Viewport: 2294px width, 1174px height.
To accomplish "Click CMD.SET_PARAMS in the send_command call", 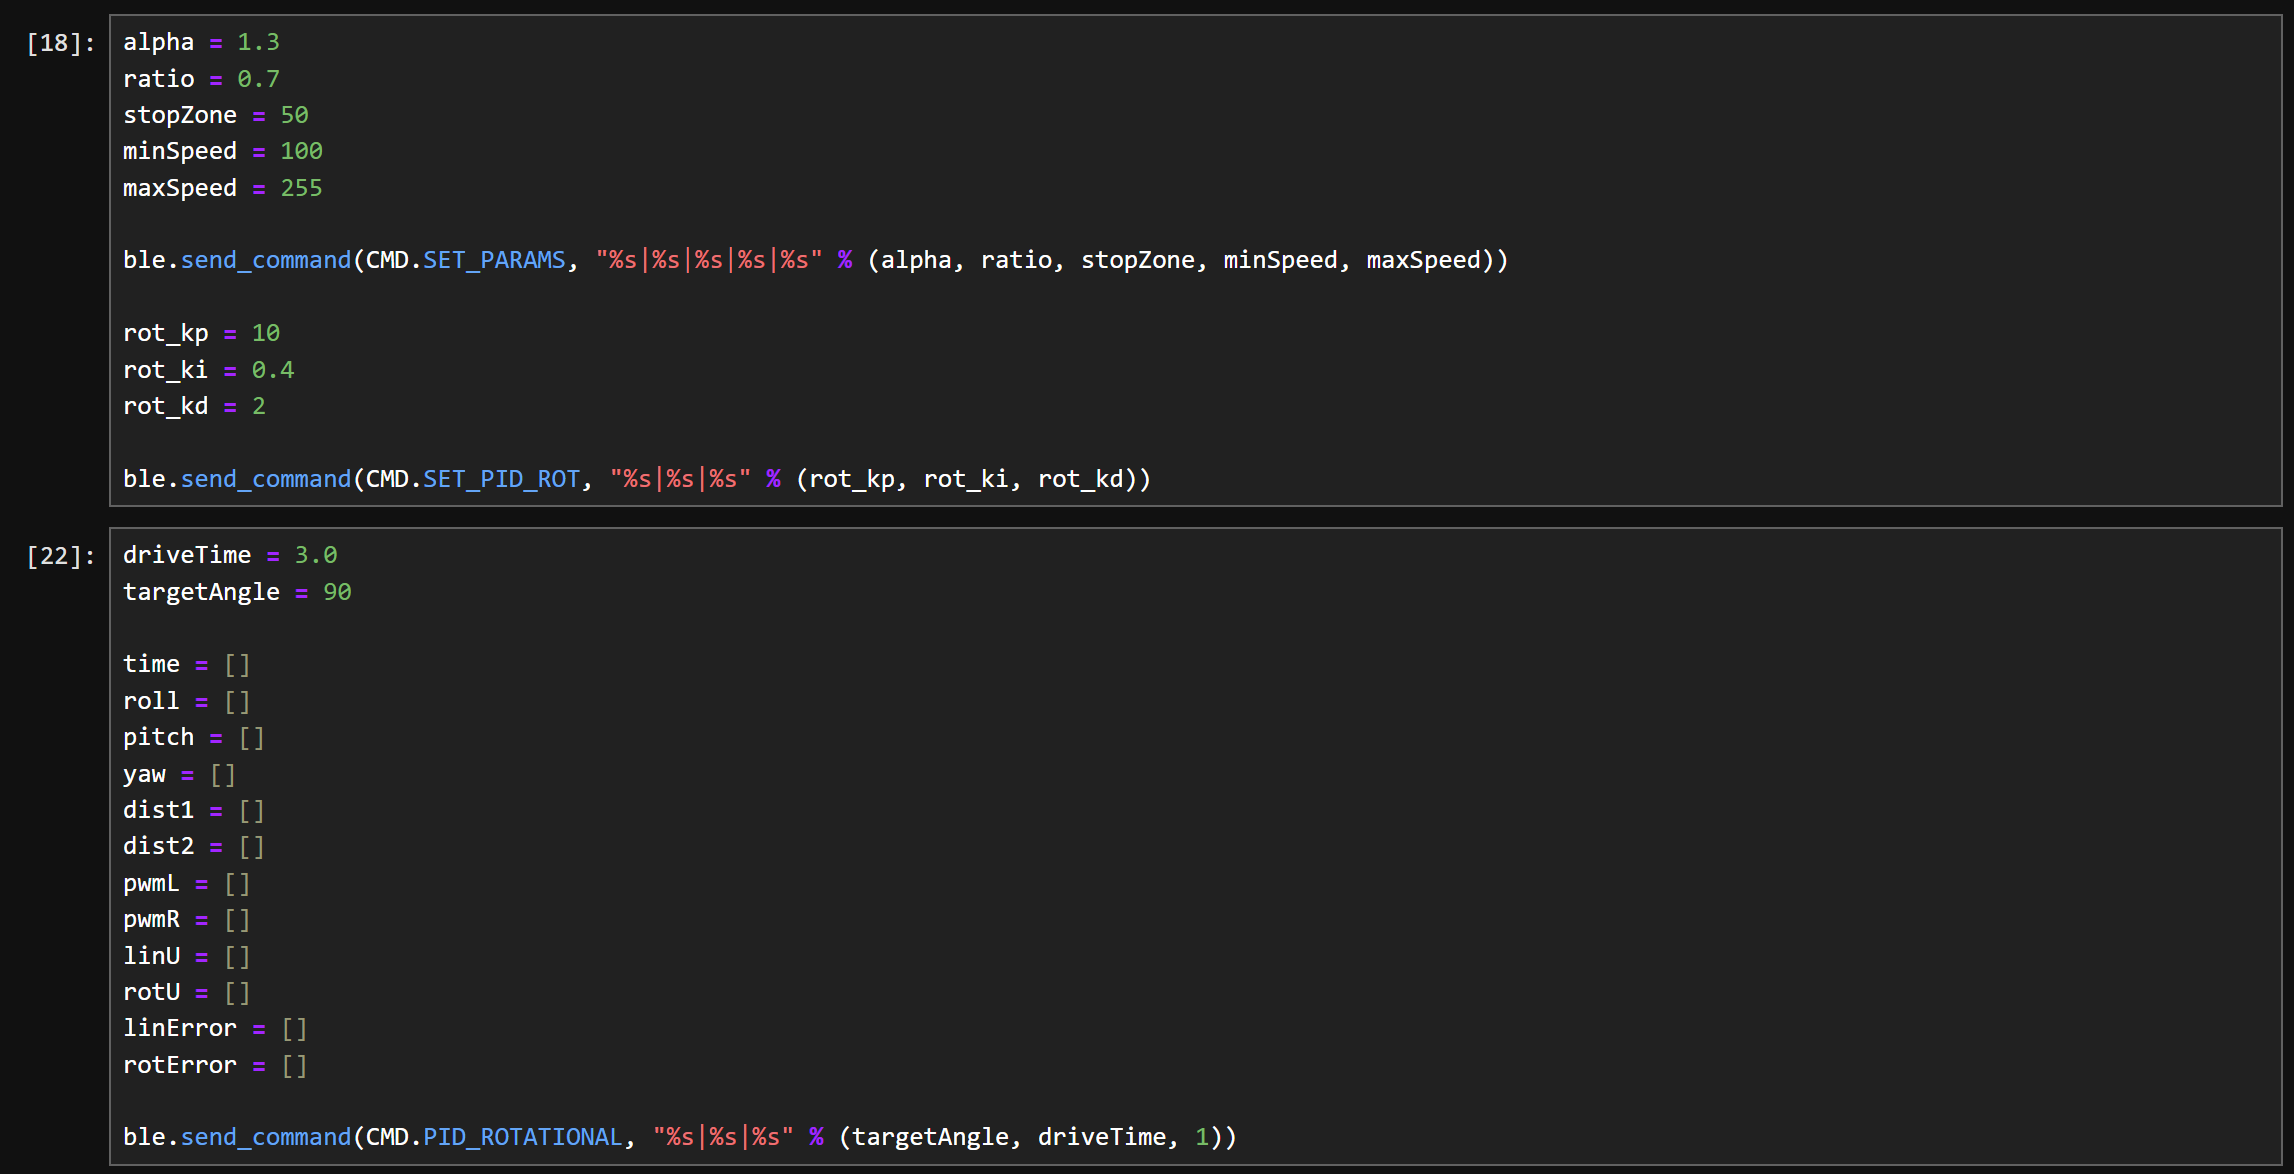I will pyautogui.click(x=465, y=260).
